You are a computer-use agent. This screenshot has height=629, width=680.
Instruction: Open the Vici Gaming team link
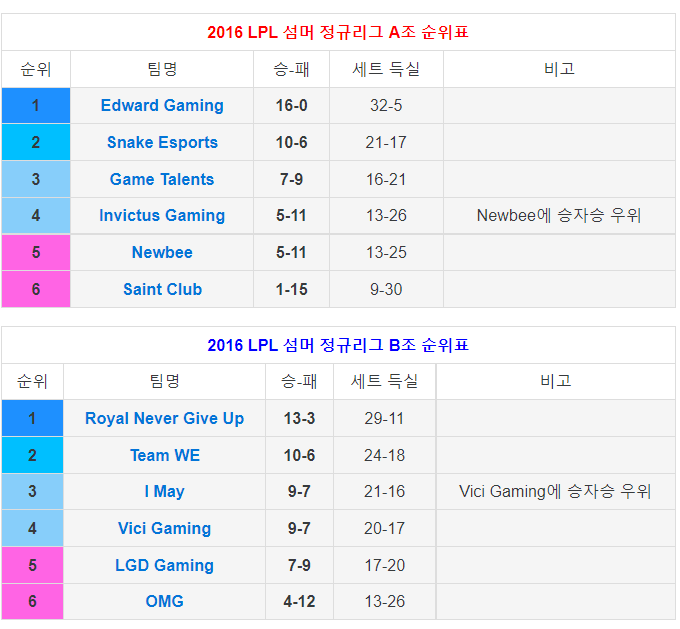tap(164, 528)
